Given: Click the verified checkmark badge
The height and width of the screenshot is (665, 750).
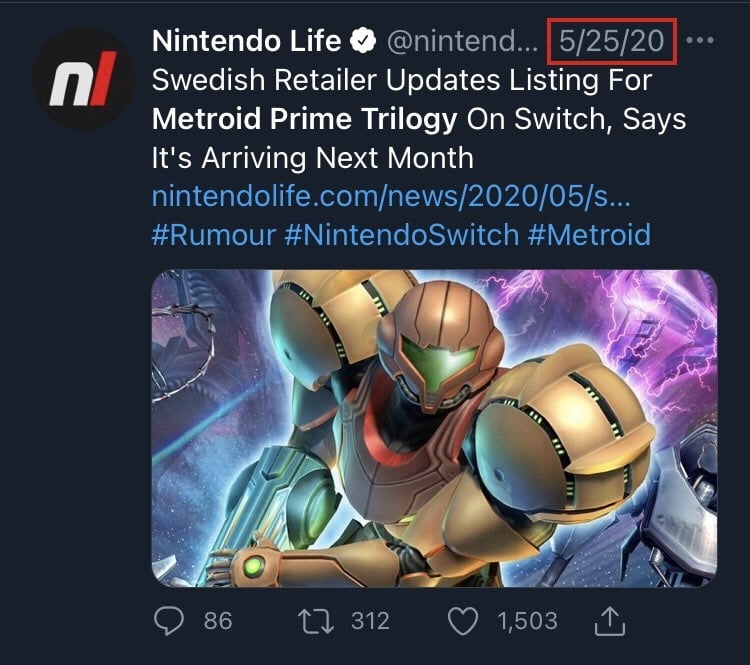Looking at the screenshot, I should pyautogui.click(x=363, y=43).
